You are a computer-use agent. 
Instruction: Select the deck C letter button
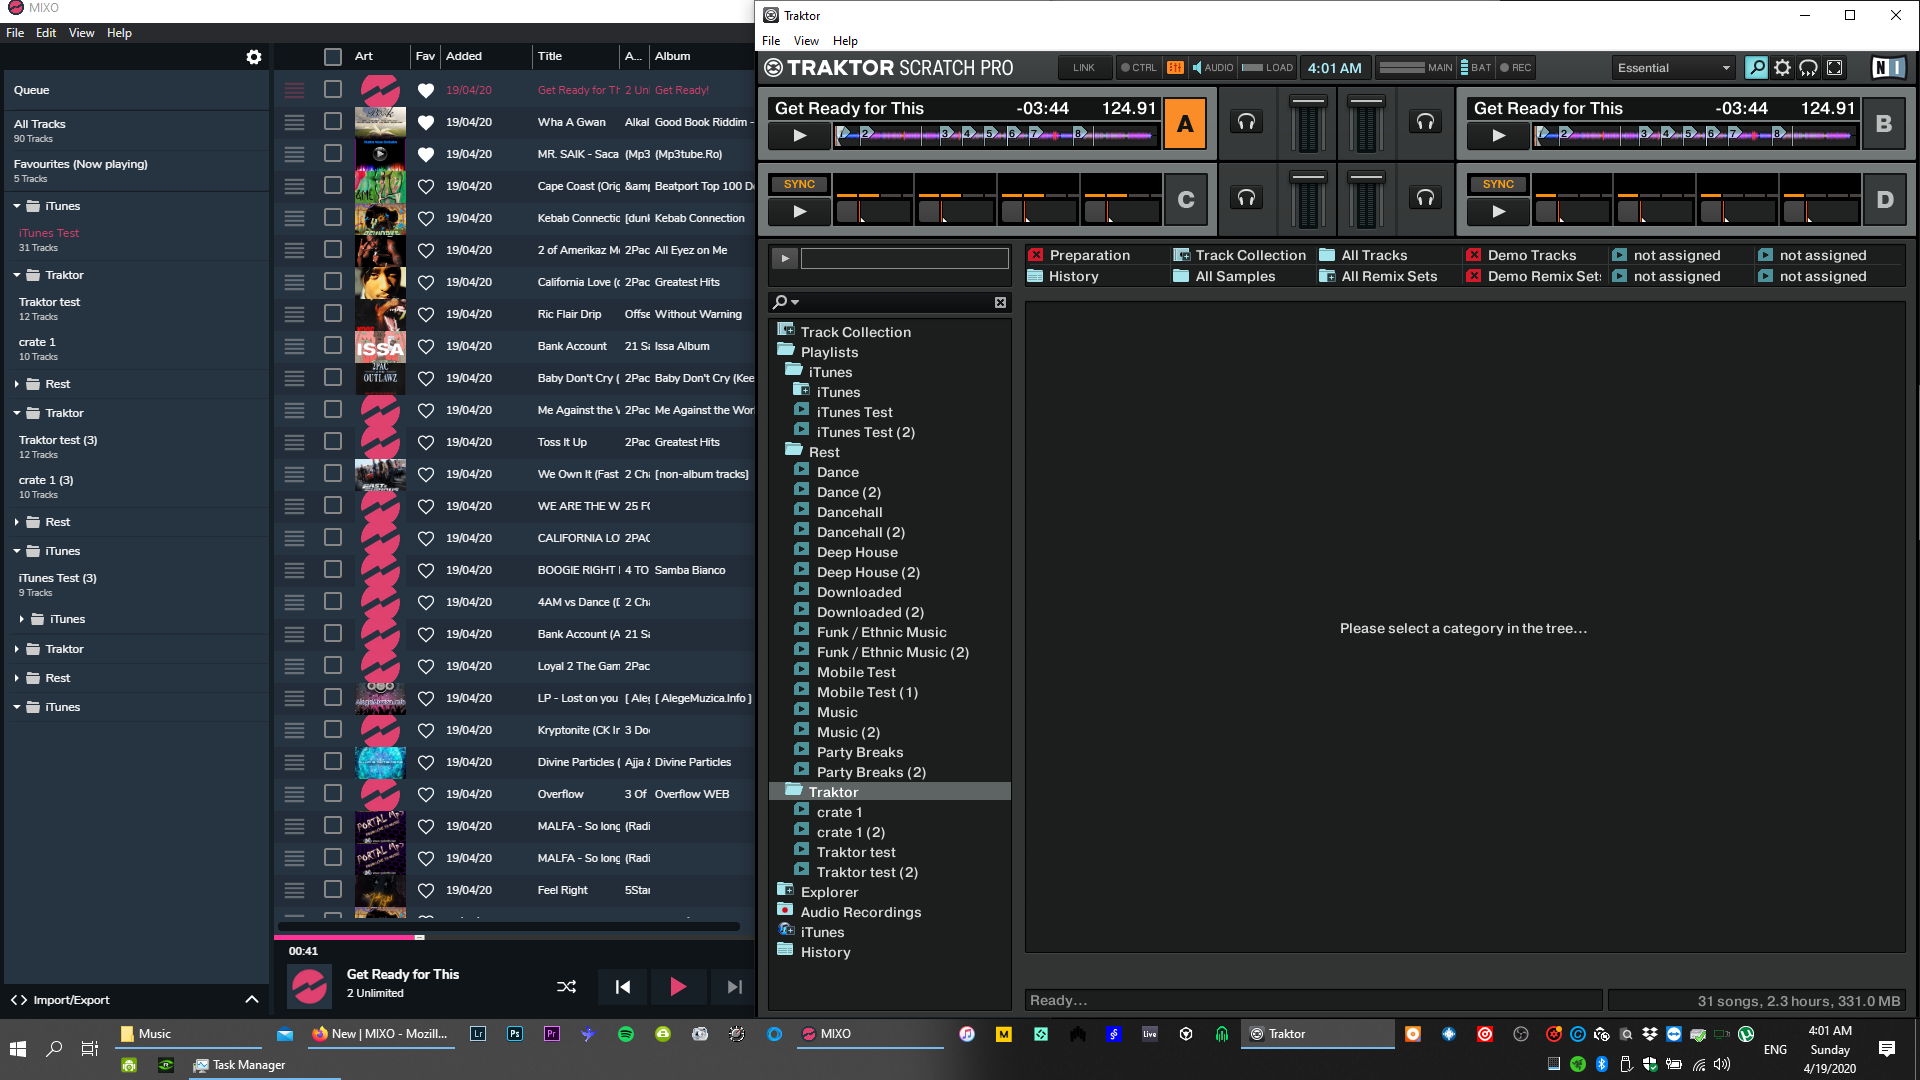(x=1186, y=200)
